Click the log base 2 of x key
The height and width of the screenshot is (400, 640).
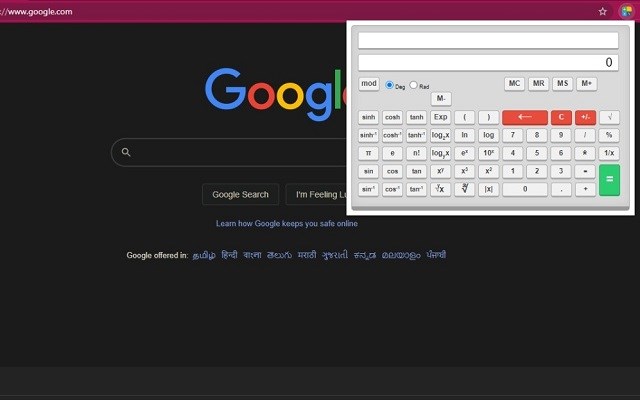440,135
